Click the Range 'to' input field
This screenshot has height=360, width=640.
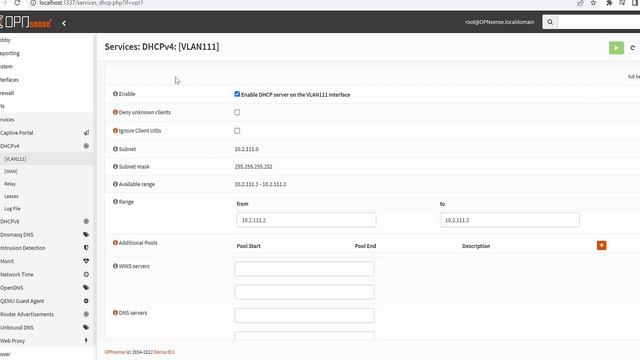pyautogui.click(x=509, y=220)
